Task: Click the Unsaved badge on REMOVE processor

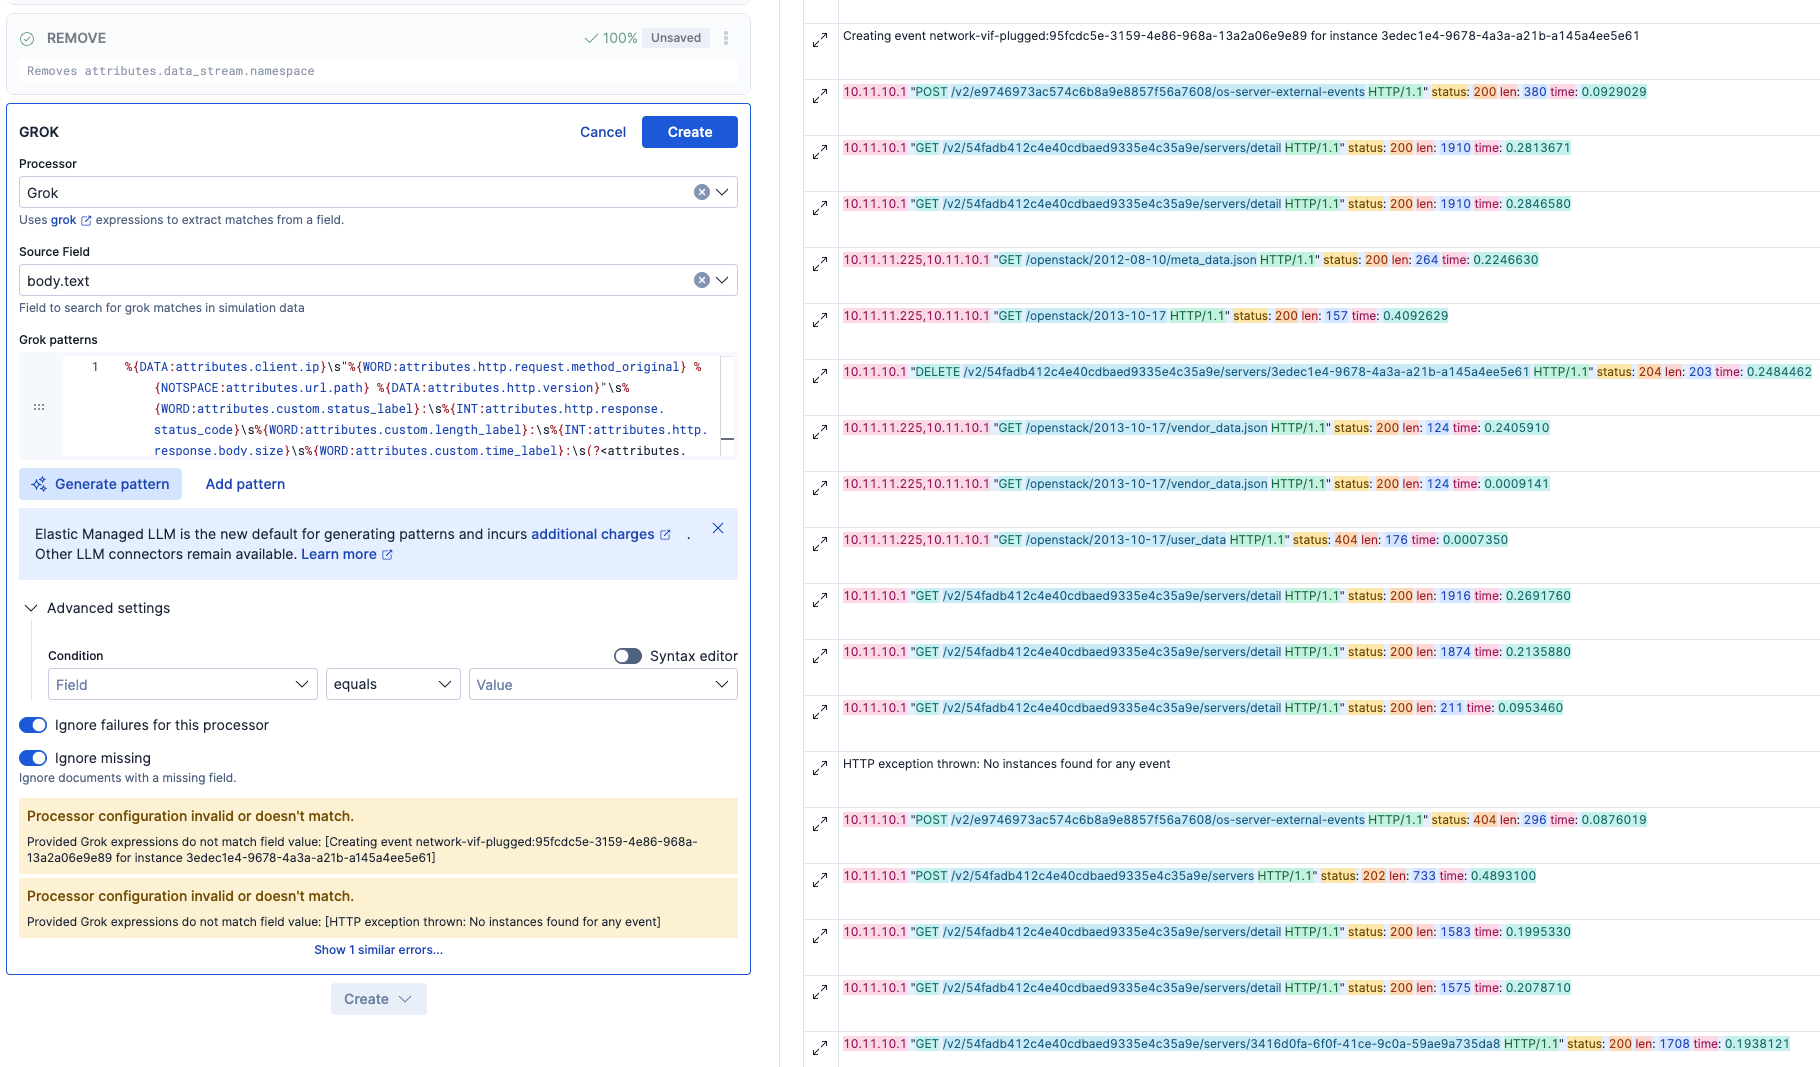Action: coord(676,38)
